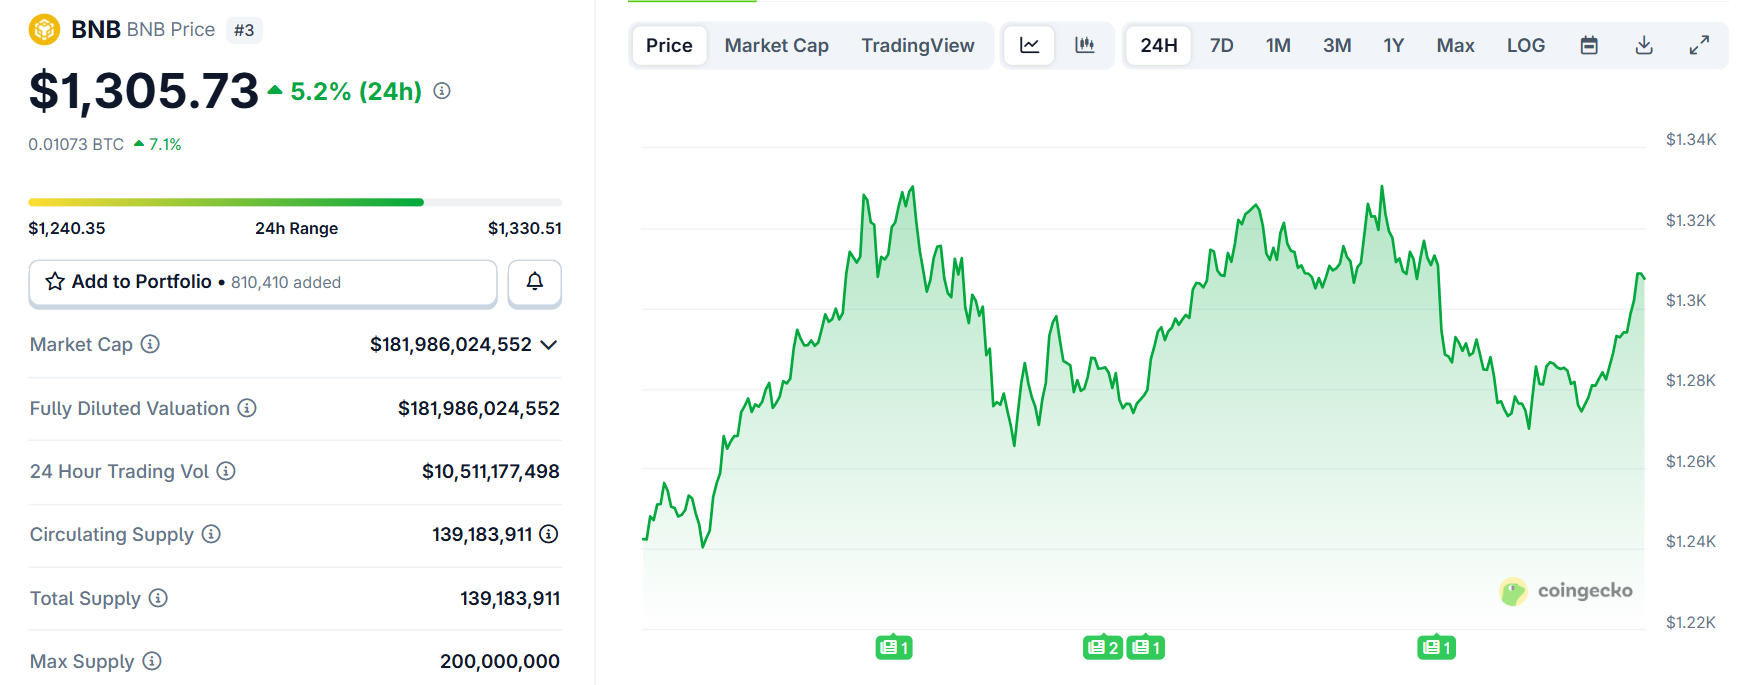The width and height of the screenshot is (1745, 685).
Task: Click the first news marker labeled 1
Action: 894,648
